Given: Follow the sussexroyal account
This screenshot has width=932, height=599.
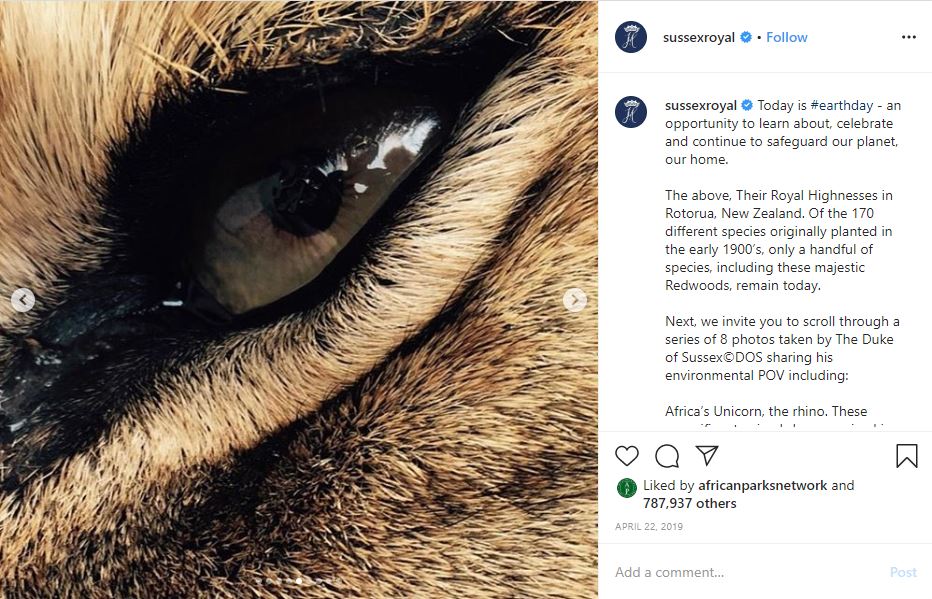Looking at the screenshot, I should click(787, 37).
